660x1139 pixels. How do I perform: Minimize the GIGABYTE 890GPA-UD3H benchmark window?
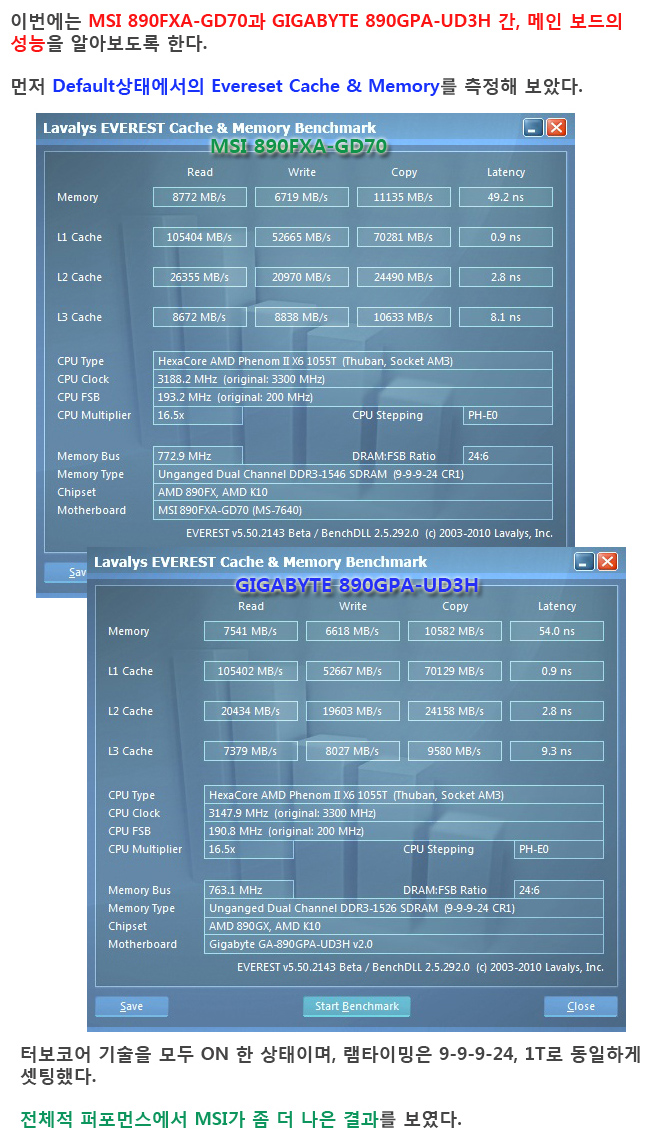click(x=584, y=562)
